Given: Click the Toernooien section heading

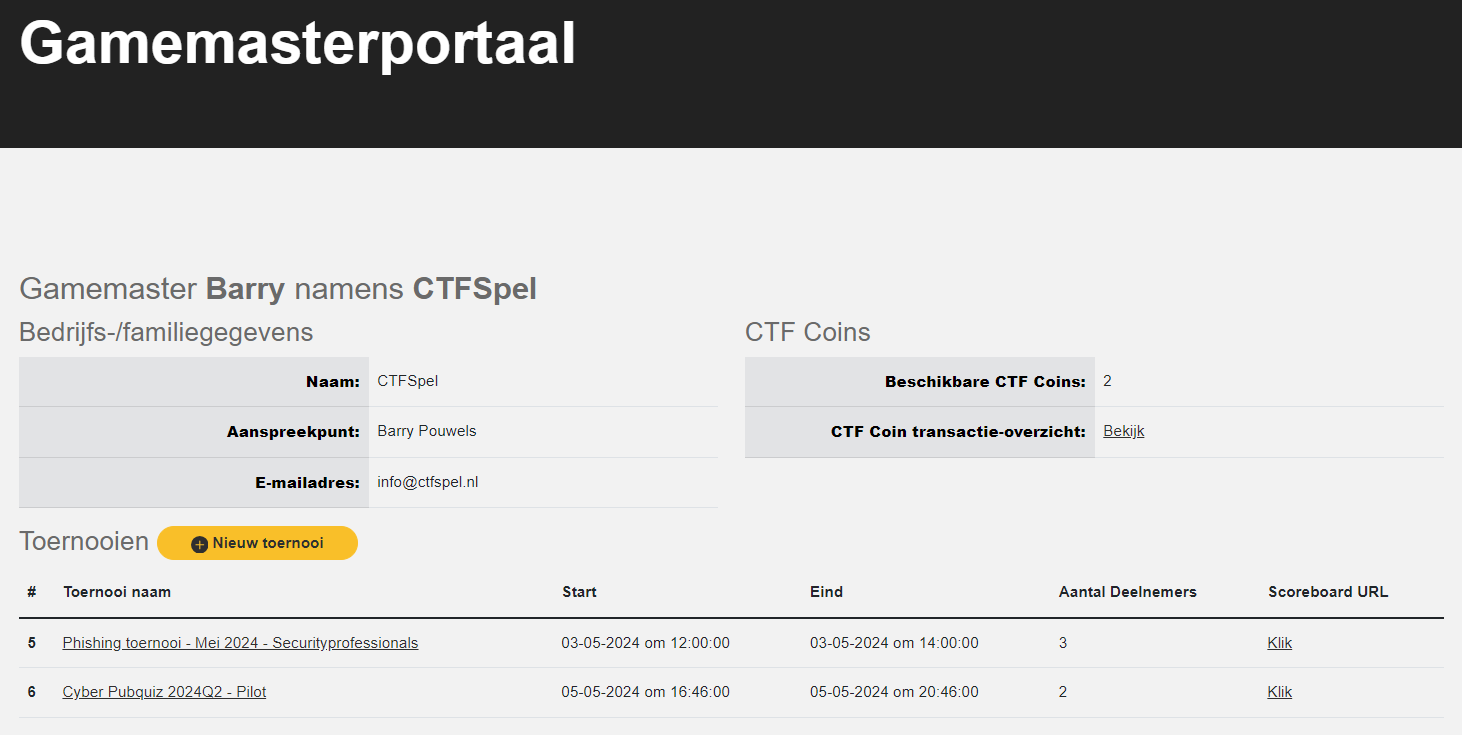Looking at the screenshot, I should click(84, 542).
